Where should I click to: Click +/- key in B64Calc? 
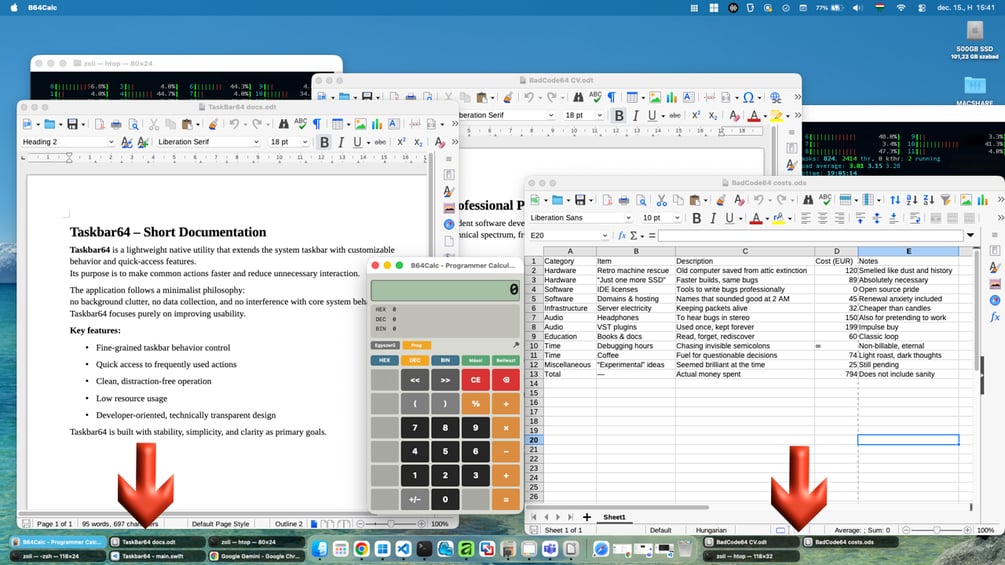pos(415,499)
